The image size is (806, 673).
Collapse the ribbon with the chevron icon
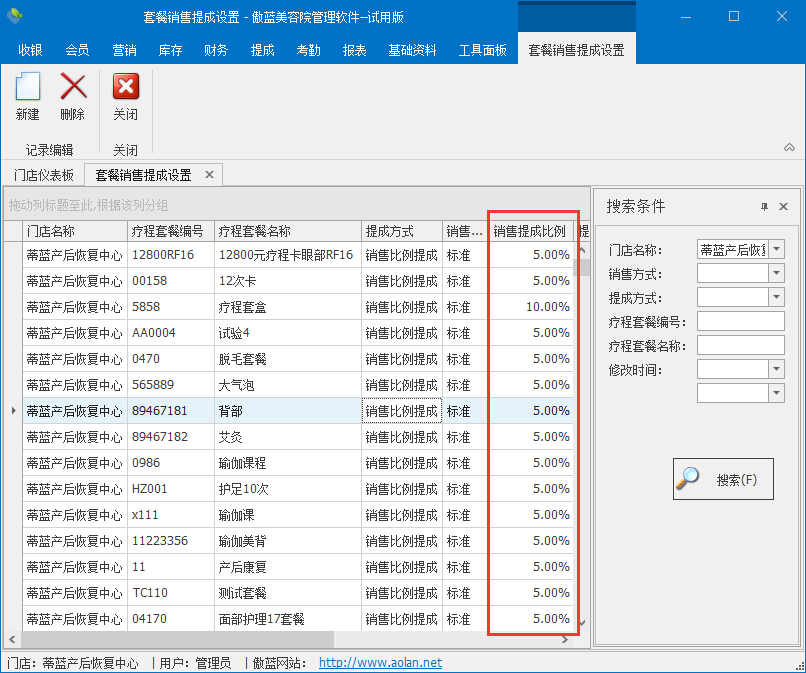[789, 148]
